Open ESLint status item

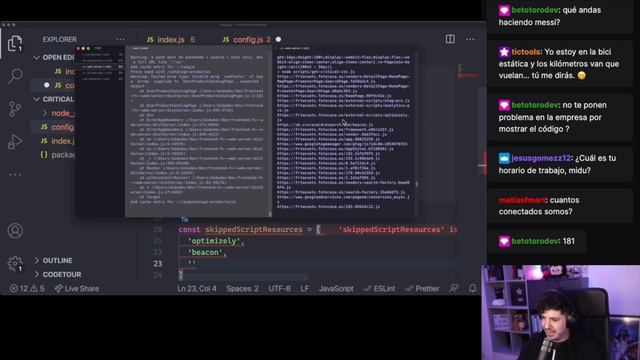(x=379, y=289)
